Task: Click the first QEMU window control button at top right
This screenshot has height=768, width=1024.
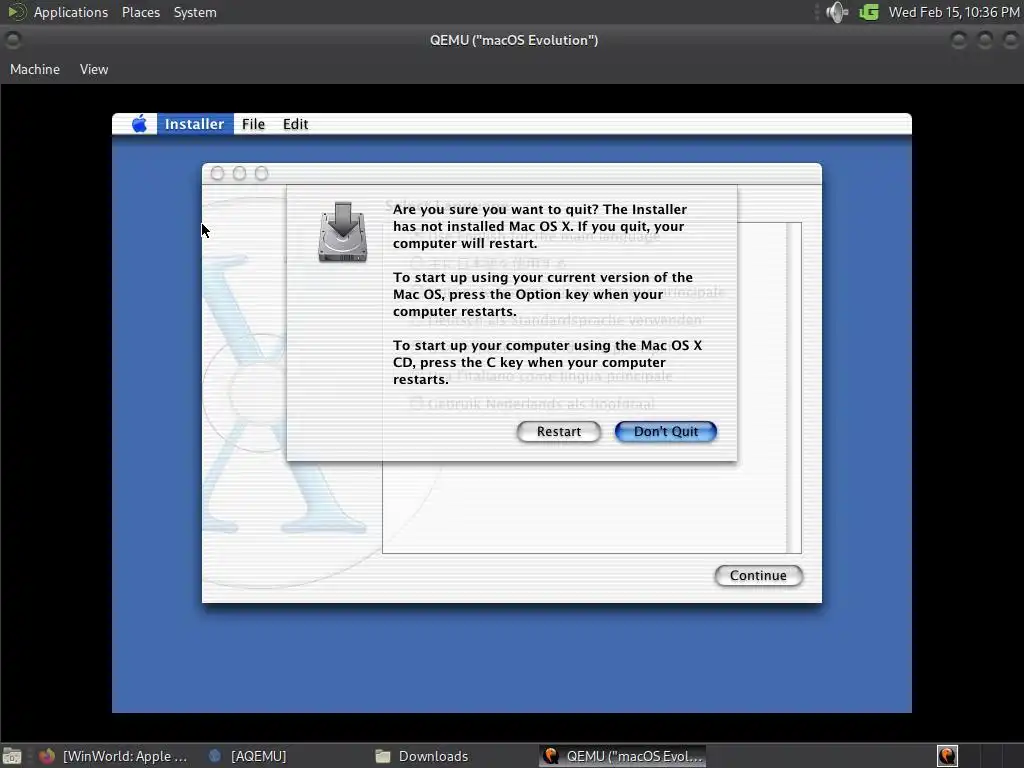Action: (958, 40)
